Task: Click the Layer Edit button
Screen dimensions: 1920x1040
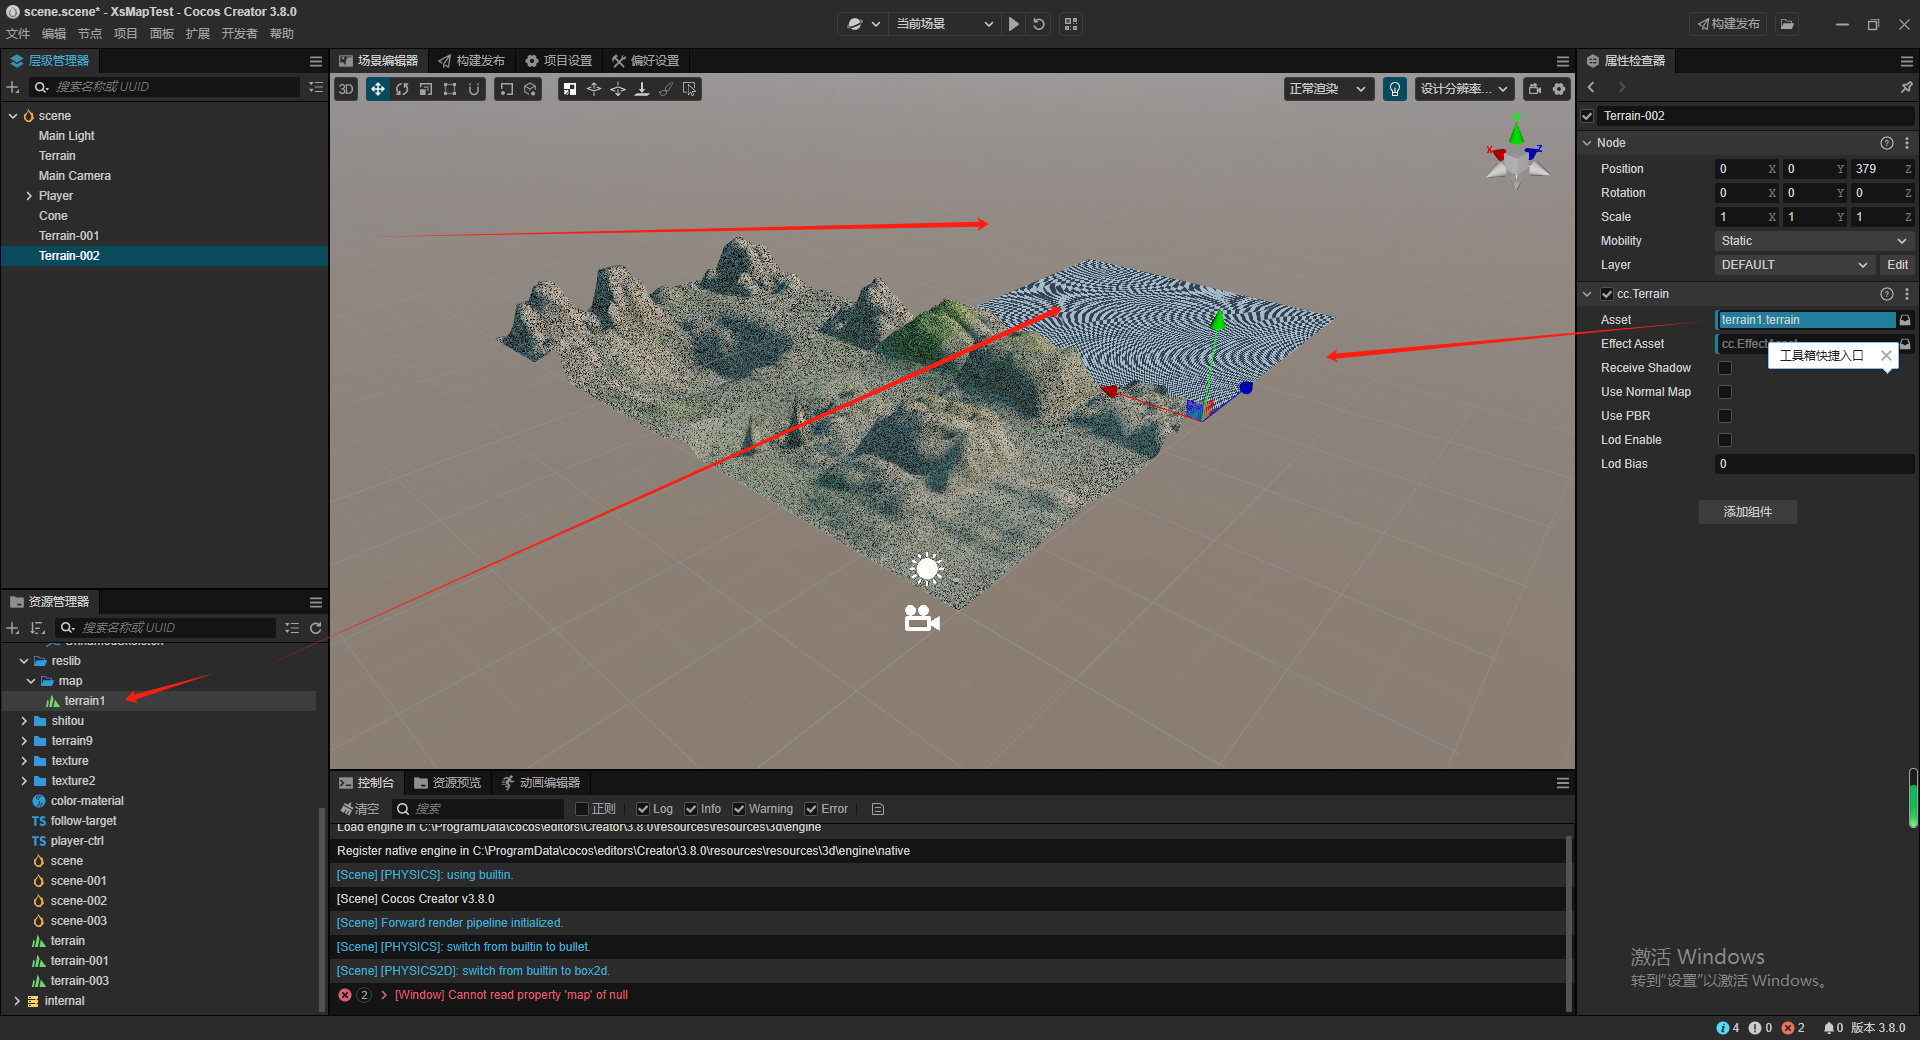Action: pos(1897,265)
